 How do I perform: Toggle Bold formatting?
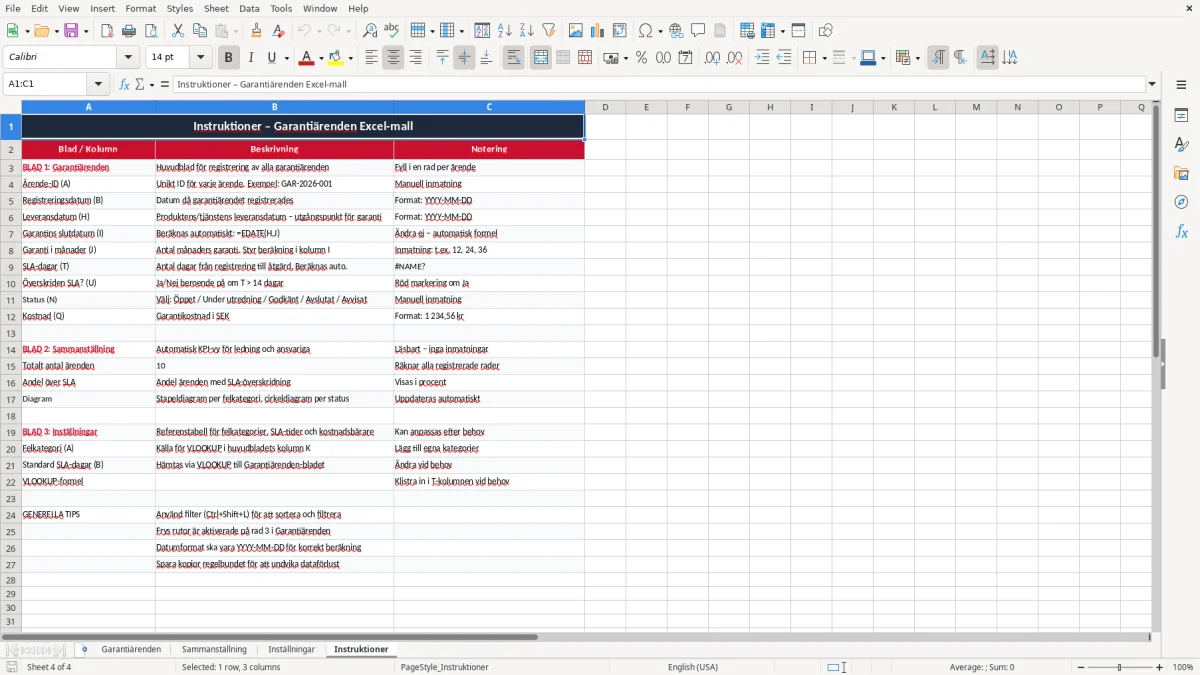pyautogui.click(x=229, y=58)
